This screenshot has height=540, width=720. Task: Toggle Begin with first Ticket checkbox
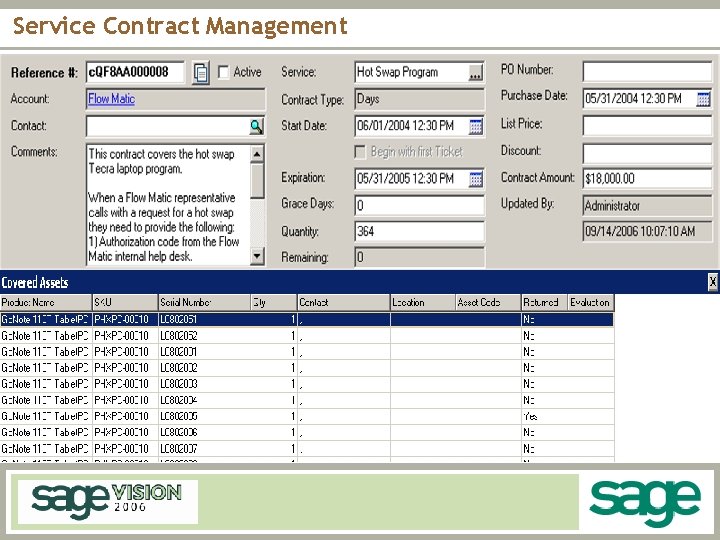click(x=360, y=152)
